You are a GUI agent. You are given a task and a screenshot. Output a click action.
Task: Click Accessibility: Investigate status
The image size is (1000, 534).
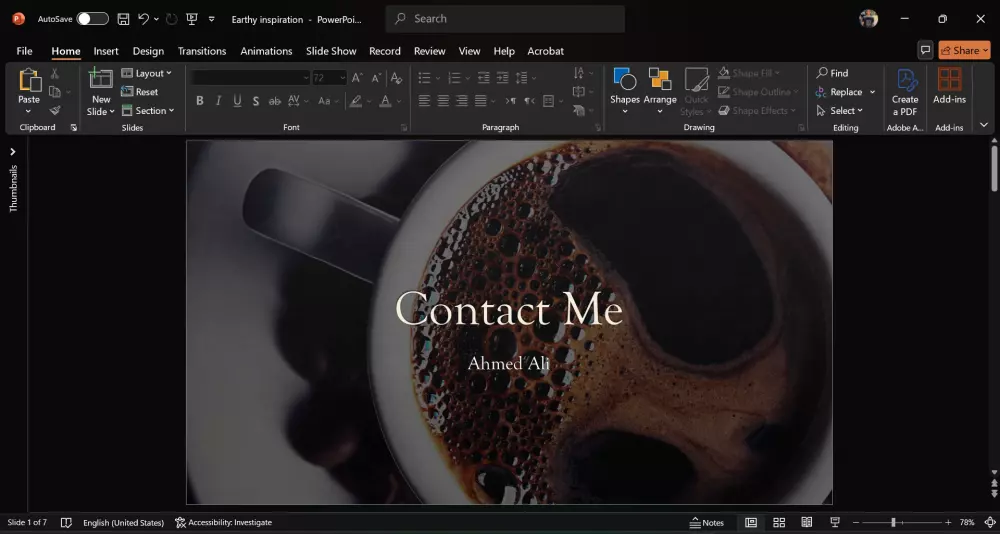[223, 523]
